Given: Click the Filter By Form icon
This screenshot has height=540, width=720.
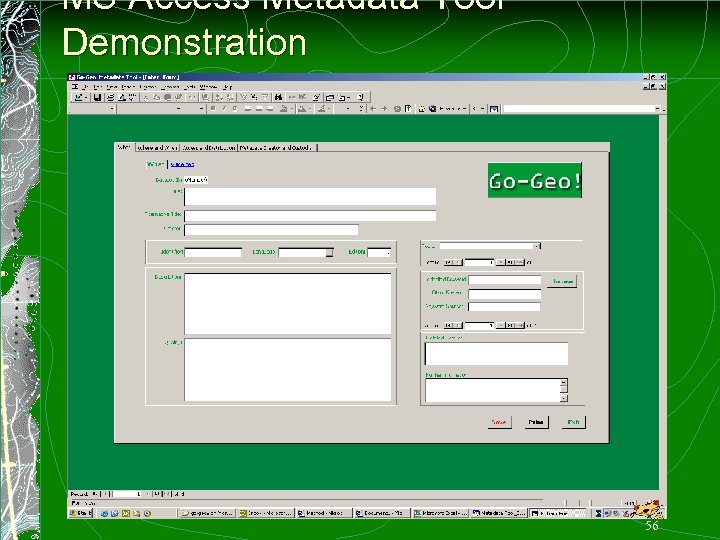Looking at the screenshot, I should [254, 97].
